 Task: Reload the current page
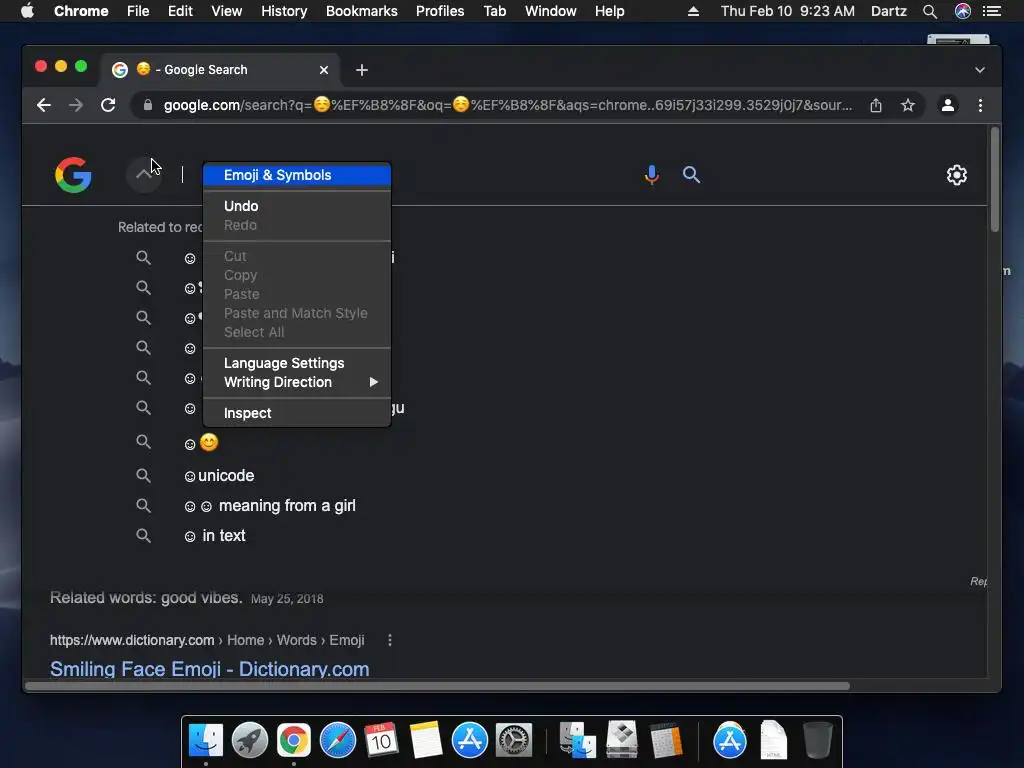pyautogui.click(x=108, y=105)
